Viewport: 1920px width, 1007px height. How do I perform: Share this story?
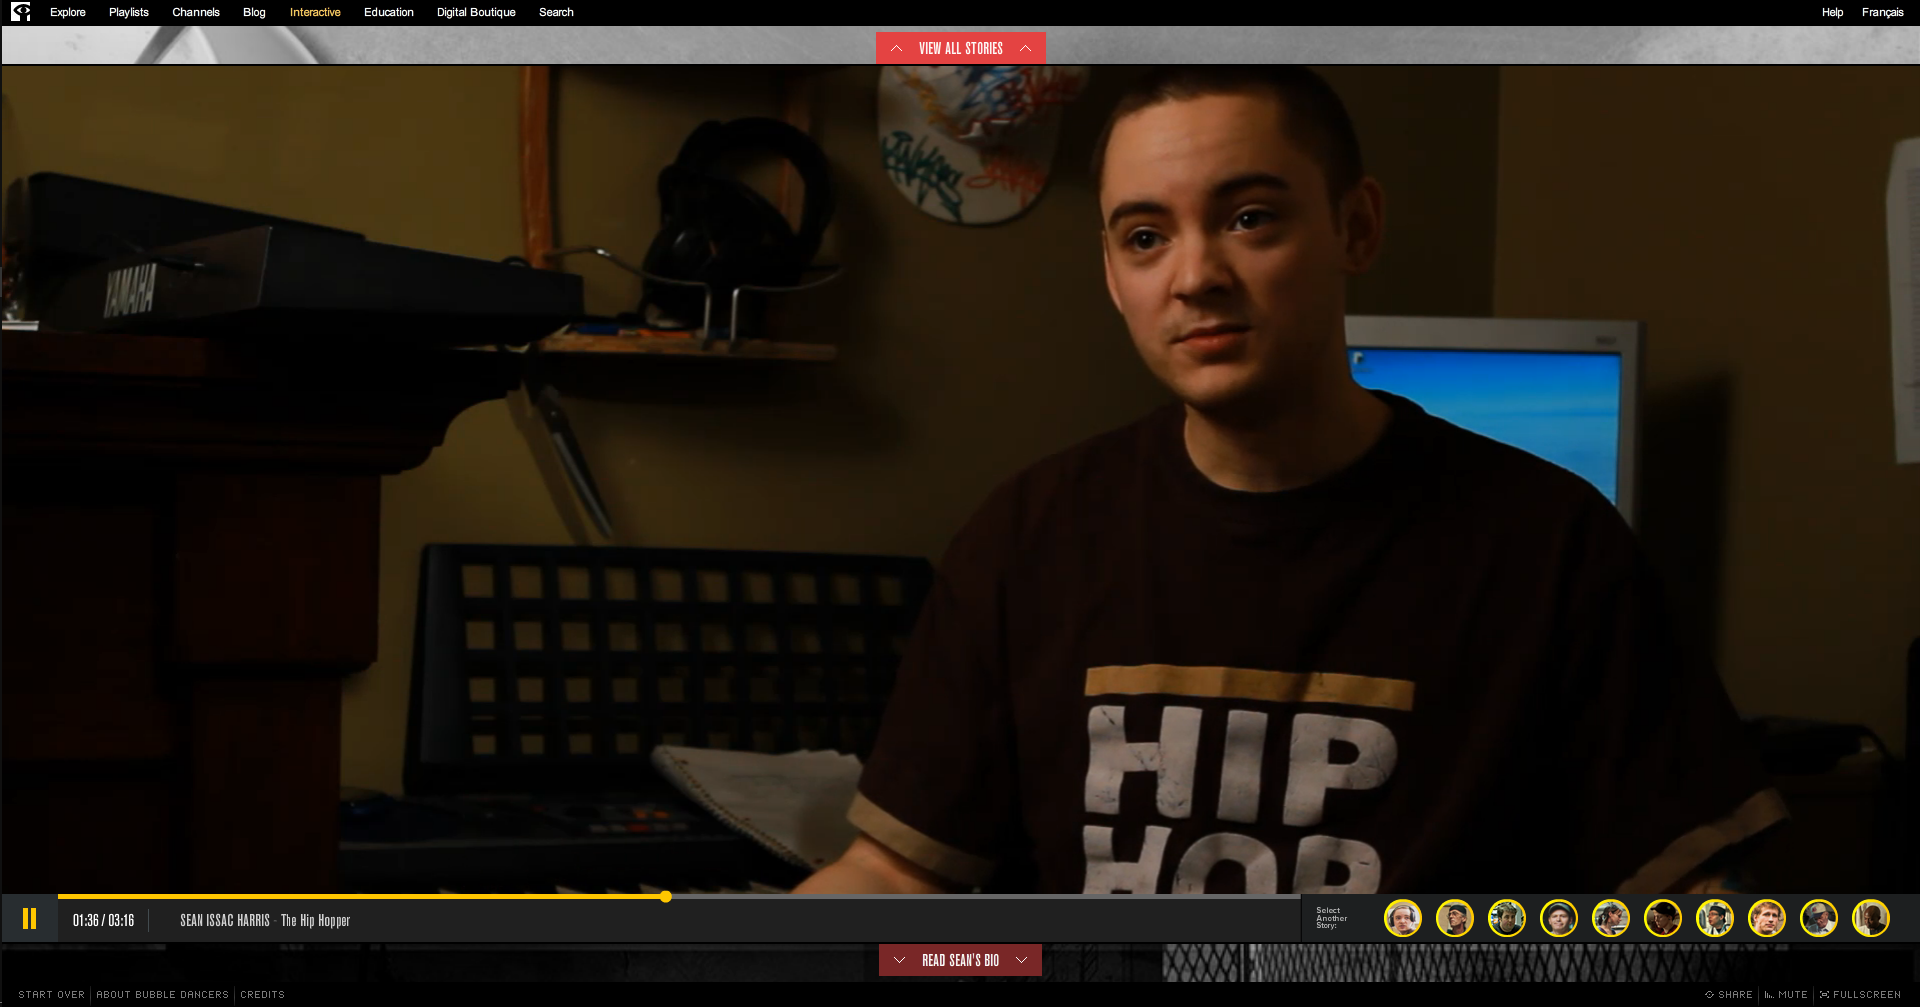tap(1729, 995)
